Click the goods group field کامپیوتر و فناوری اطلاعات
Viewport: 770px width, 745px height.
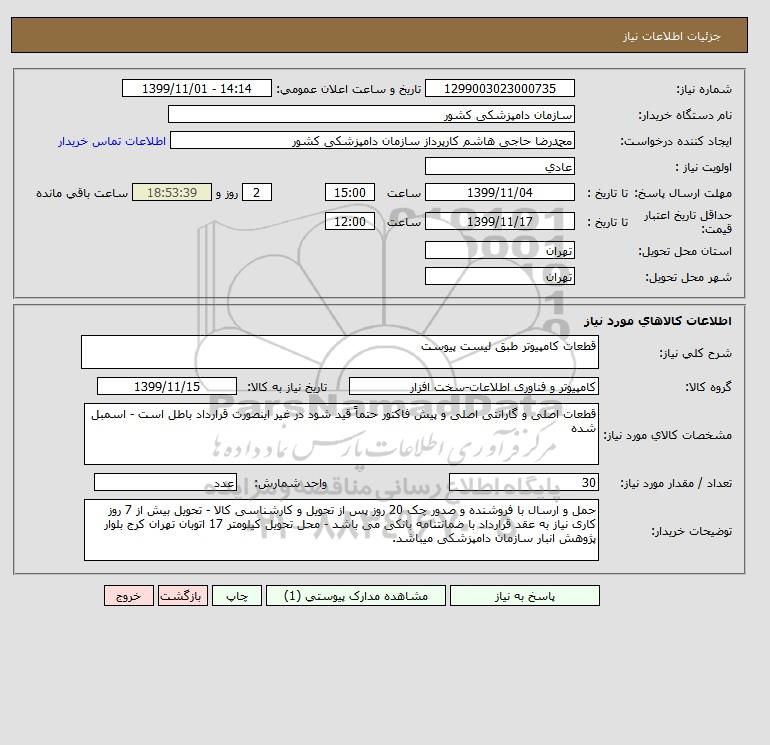(x=473, y=386)
